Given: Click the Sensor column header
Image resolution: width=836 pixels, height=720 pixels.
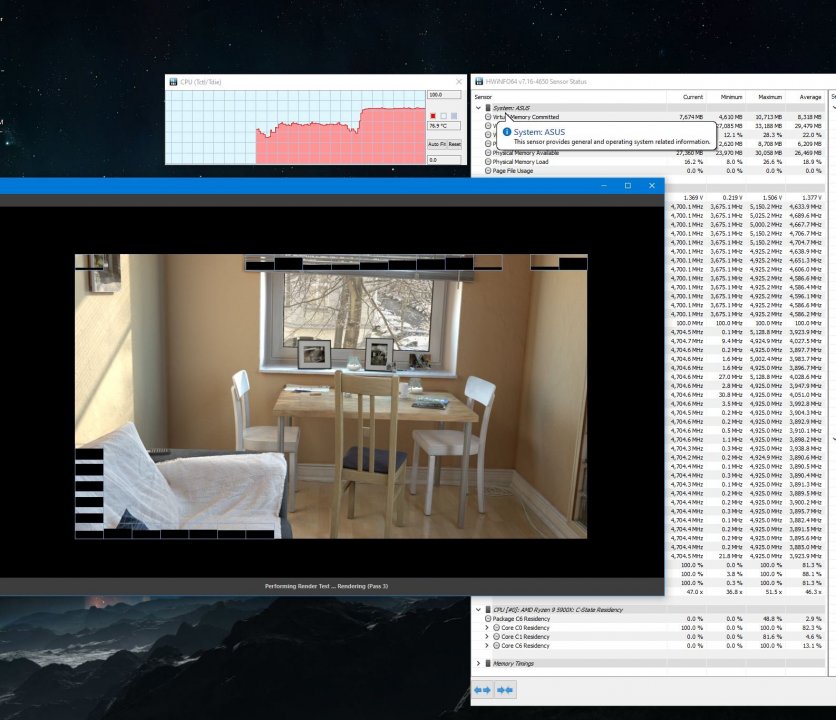Looking at the screenshot, I should [x=483, y=97].
